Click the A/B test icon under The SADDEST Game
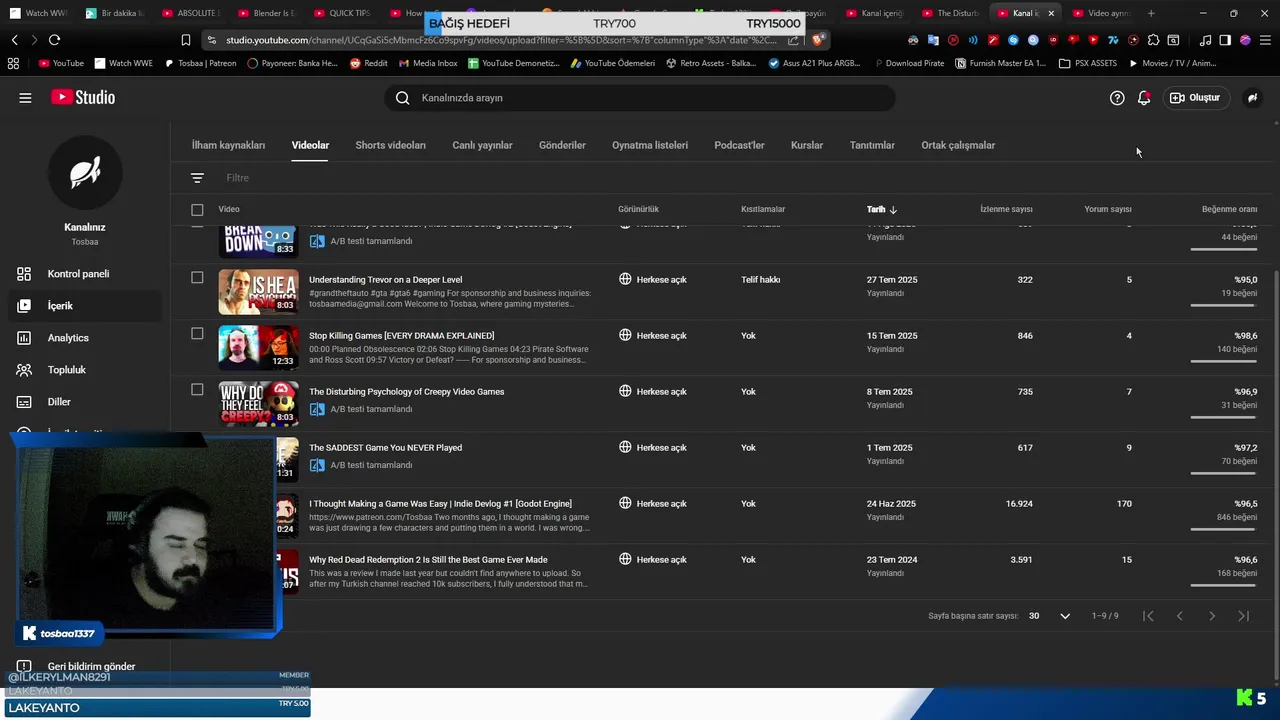The image size is (1280, 720). pos(317,465)
